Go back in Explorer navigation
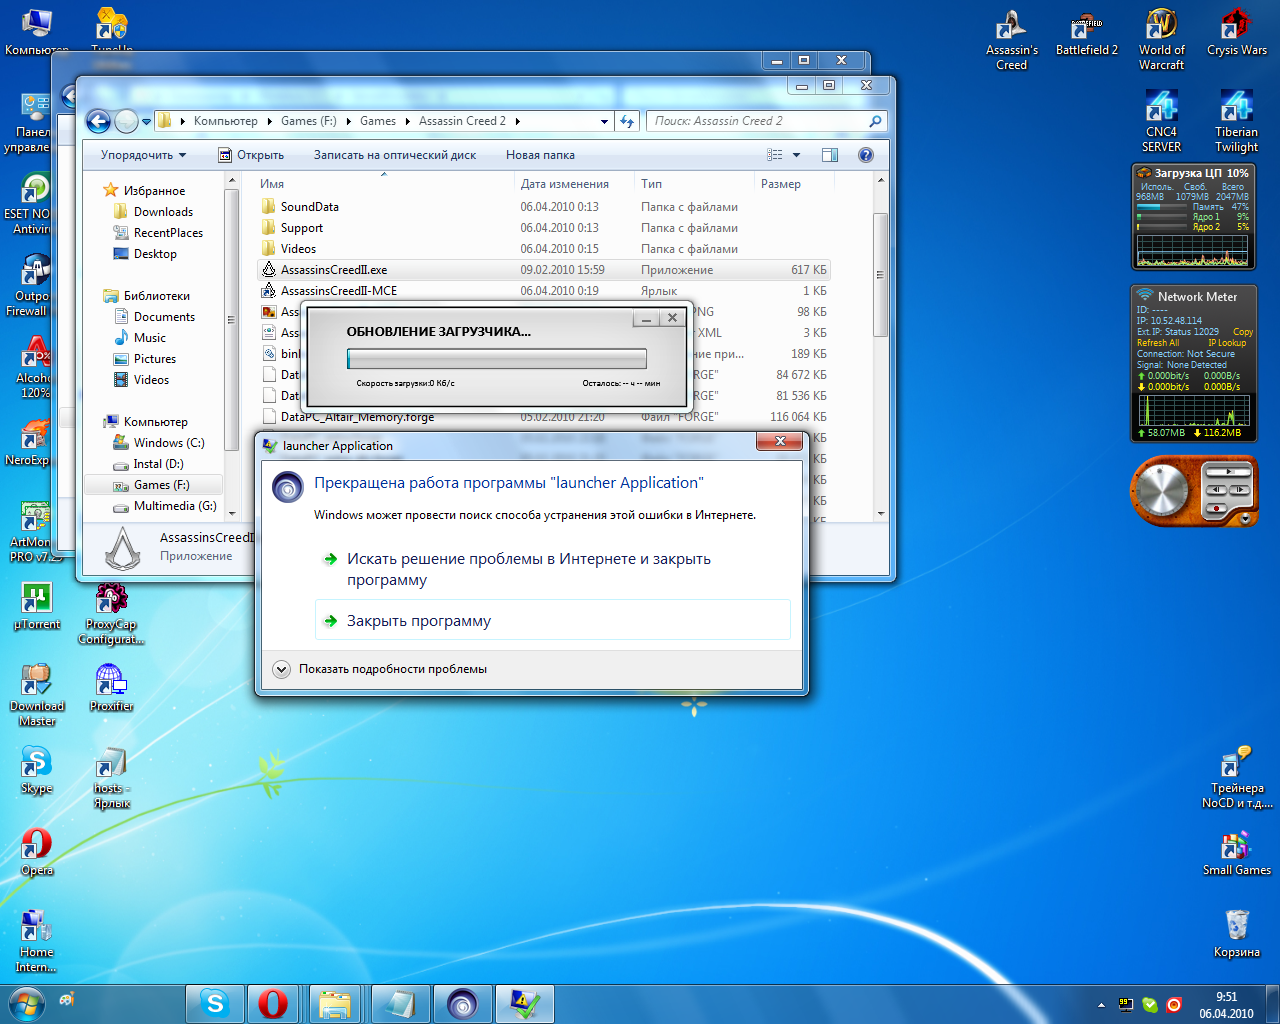The image size is (1280, 1024). coord(98,121)
